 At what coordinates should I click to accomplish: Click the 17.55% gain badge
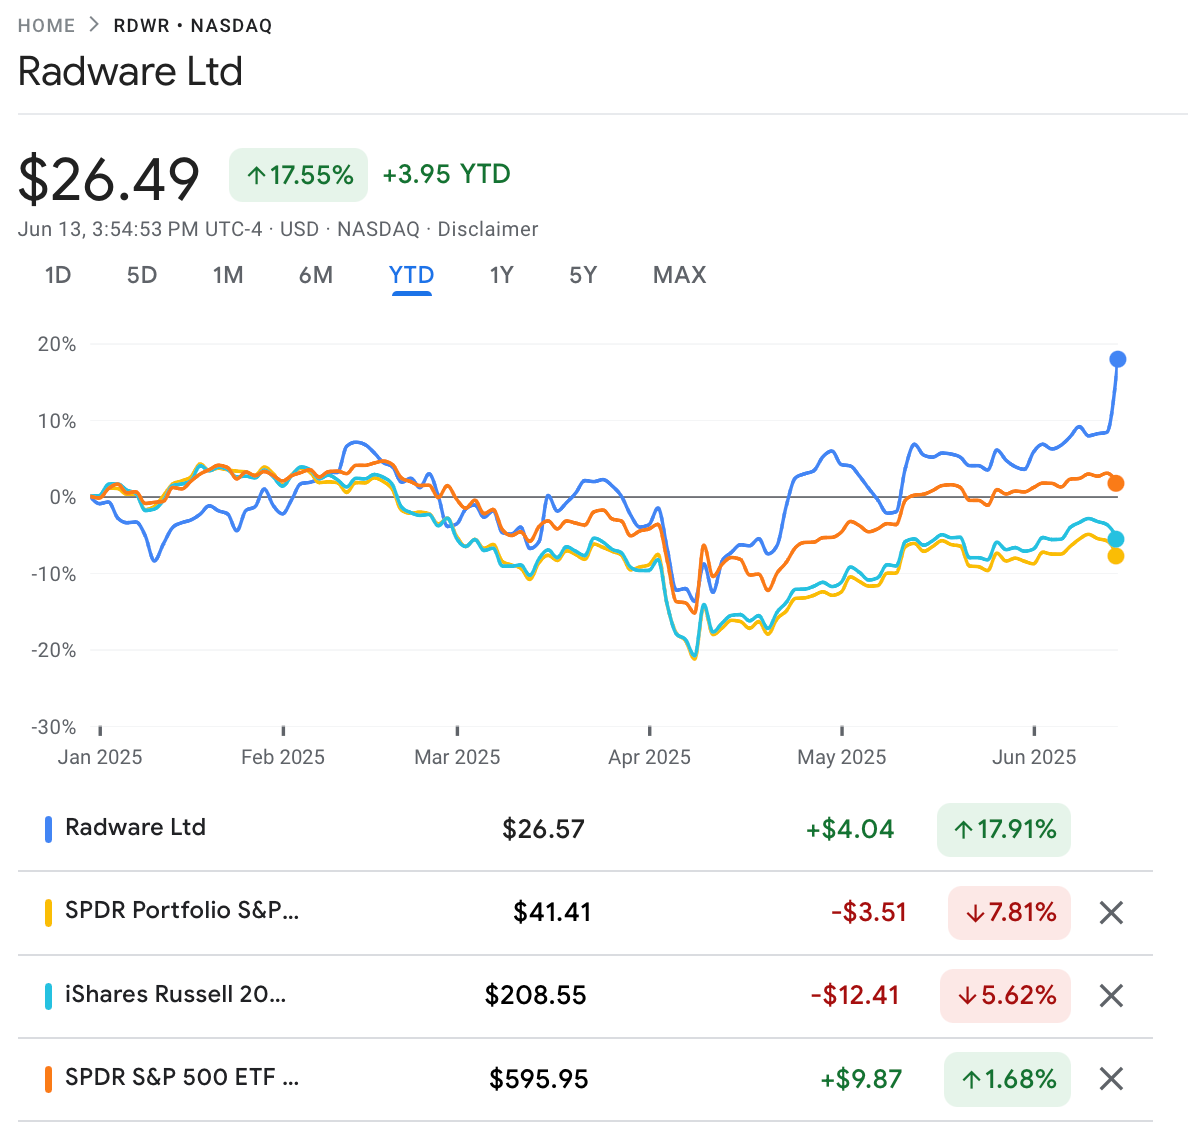click(299, 175)
